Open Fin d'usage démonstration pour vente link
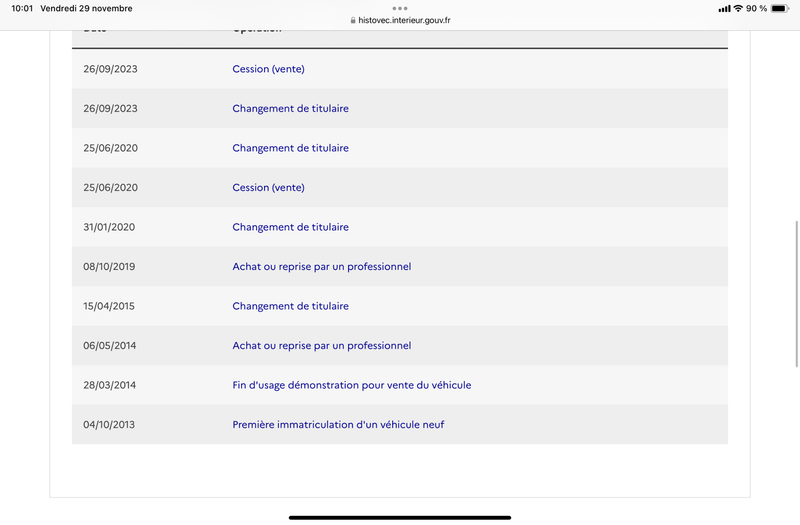The height and width of the screenshot is (525, 800). click(352, 385)
